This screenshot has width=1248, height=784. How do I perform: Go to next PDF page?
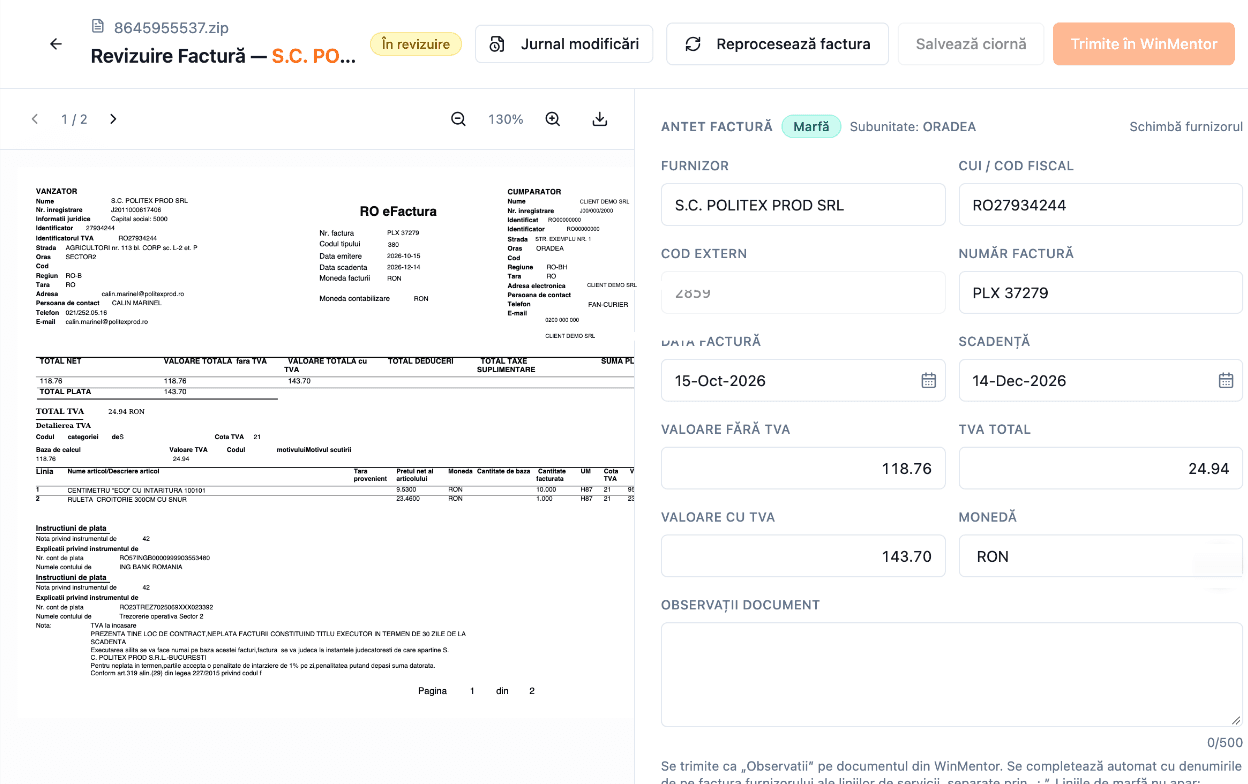[113, 119]
